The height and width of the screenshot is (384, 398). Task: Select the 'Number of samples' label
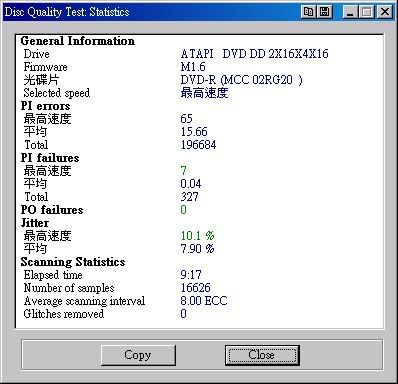69,288
